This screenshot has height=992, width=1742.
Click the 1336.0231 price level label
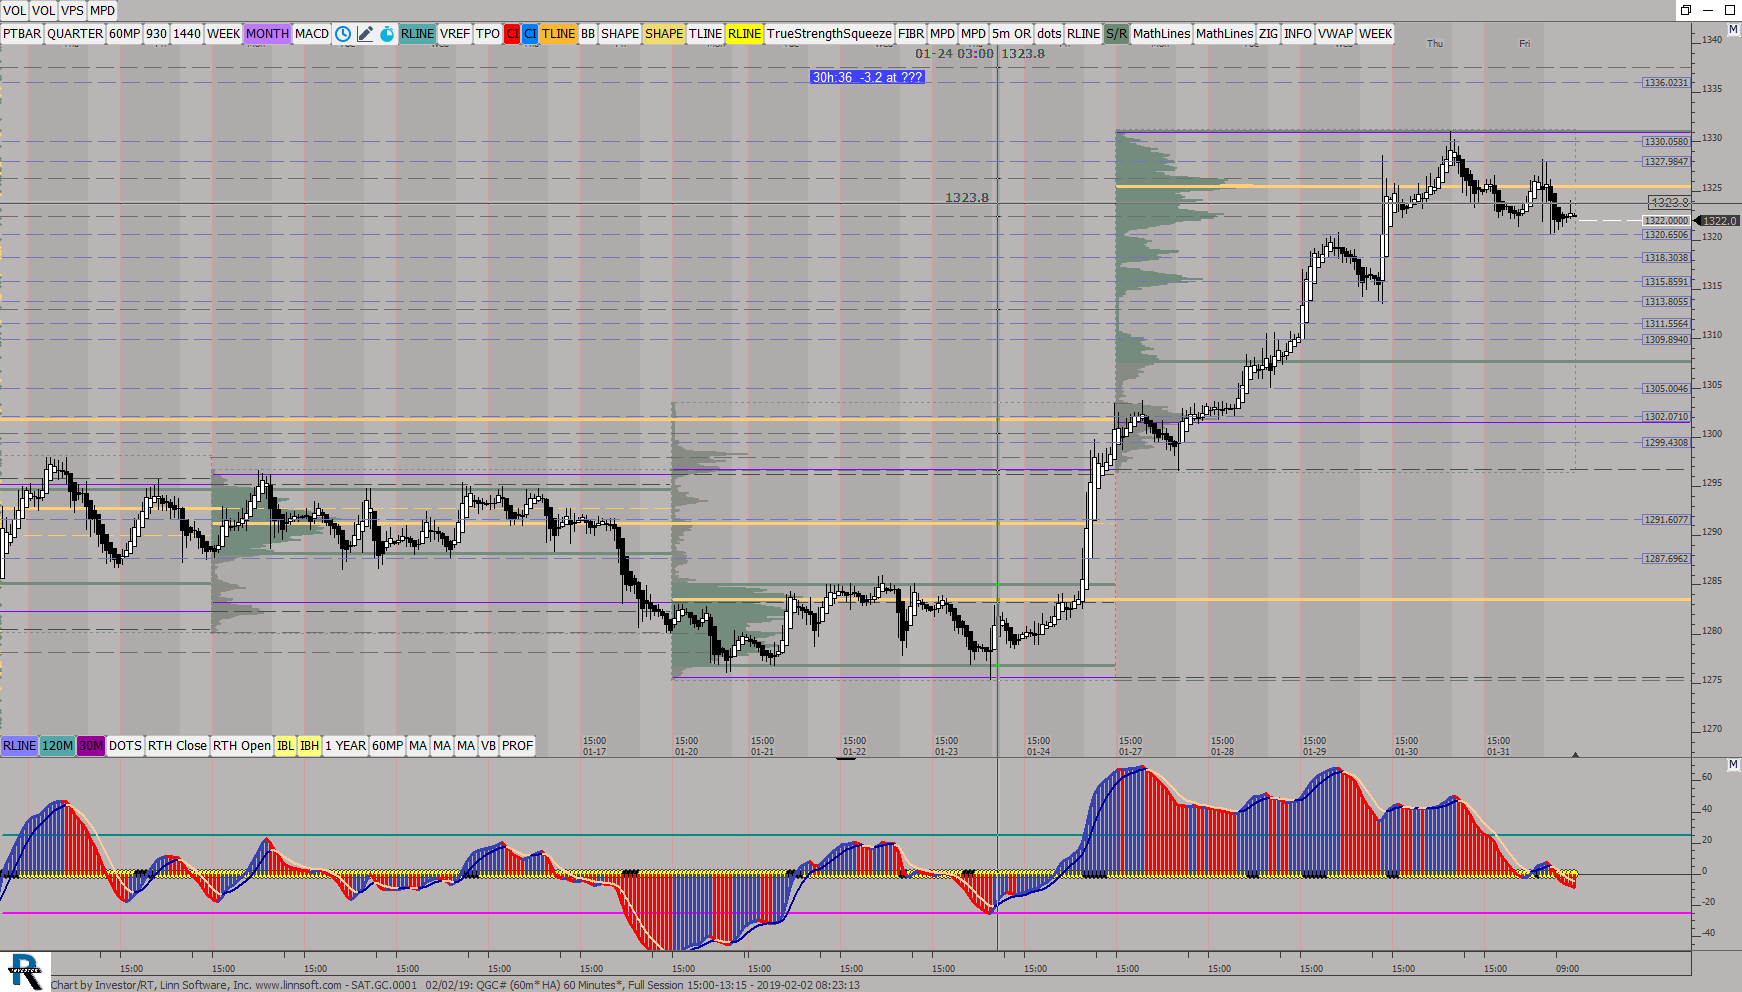1666,83
